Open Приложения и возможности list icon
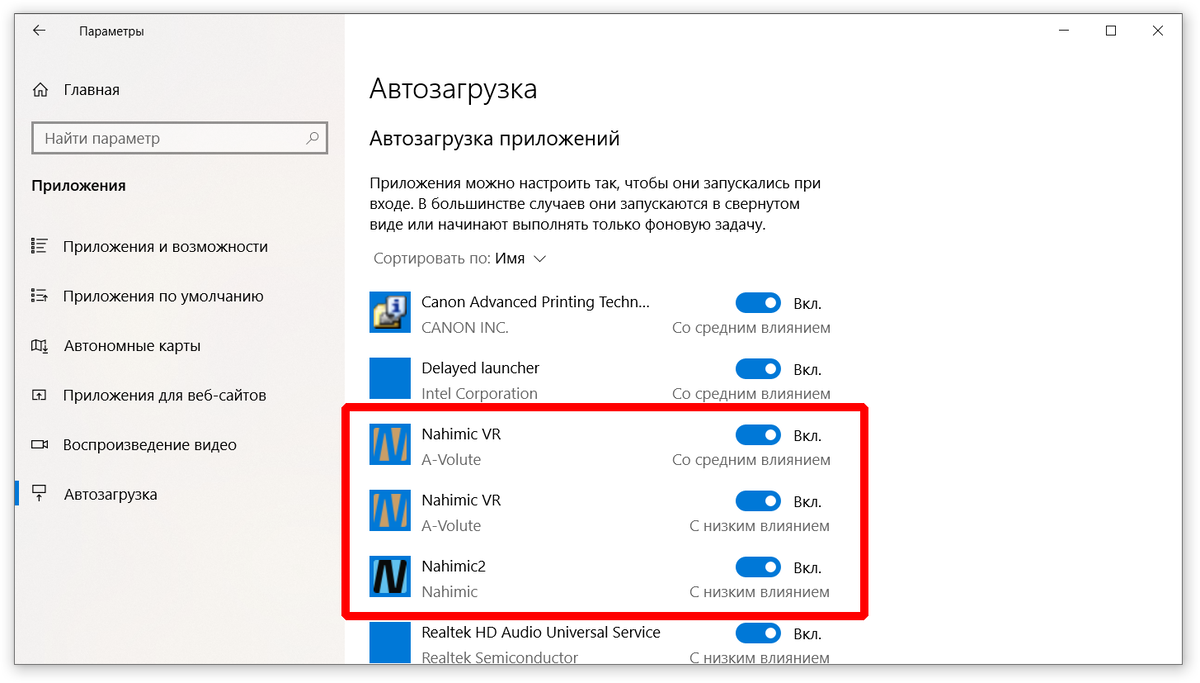Viewport: 1200px width, 683px height. coord(40,246)
